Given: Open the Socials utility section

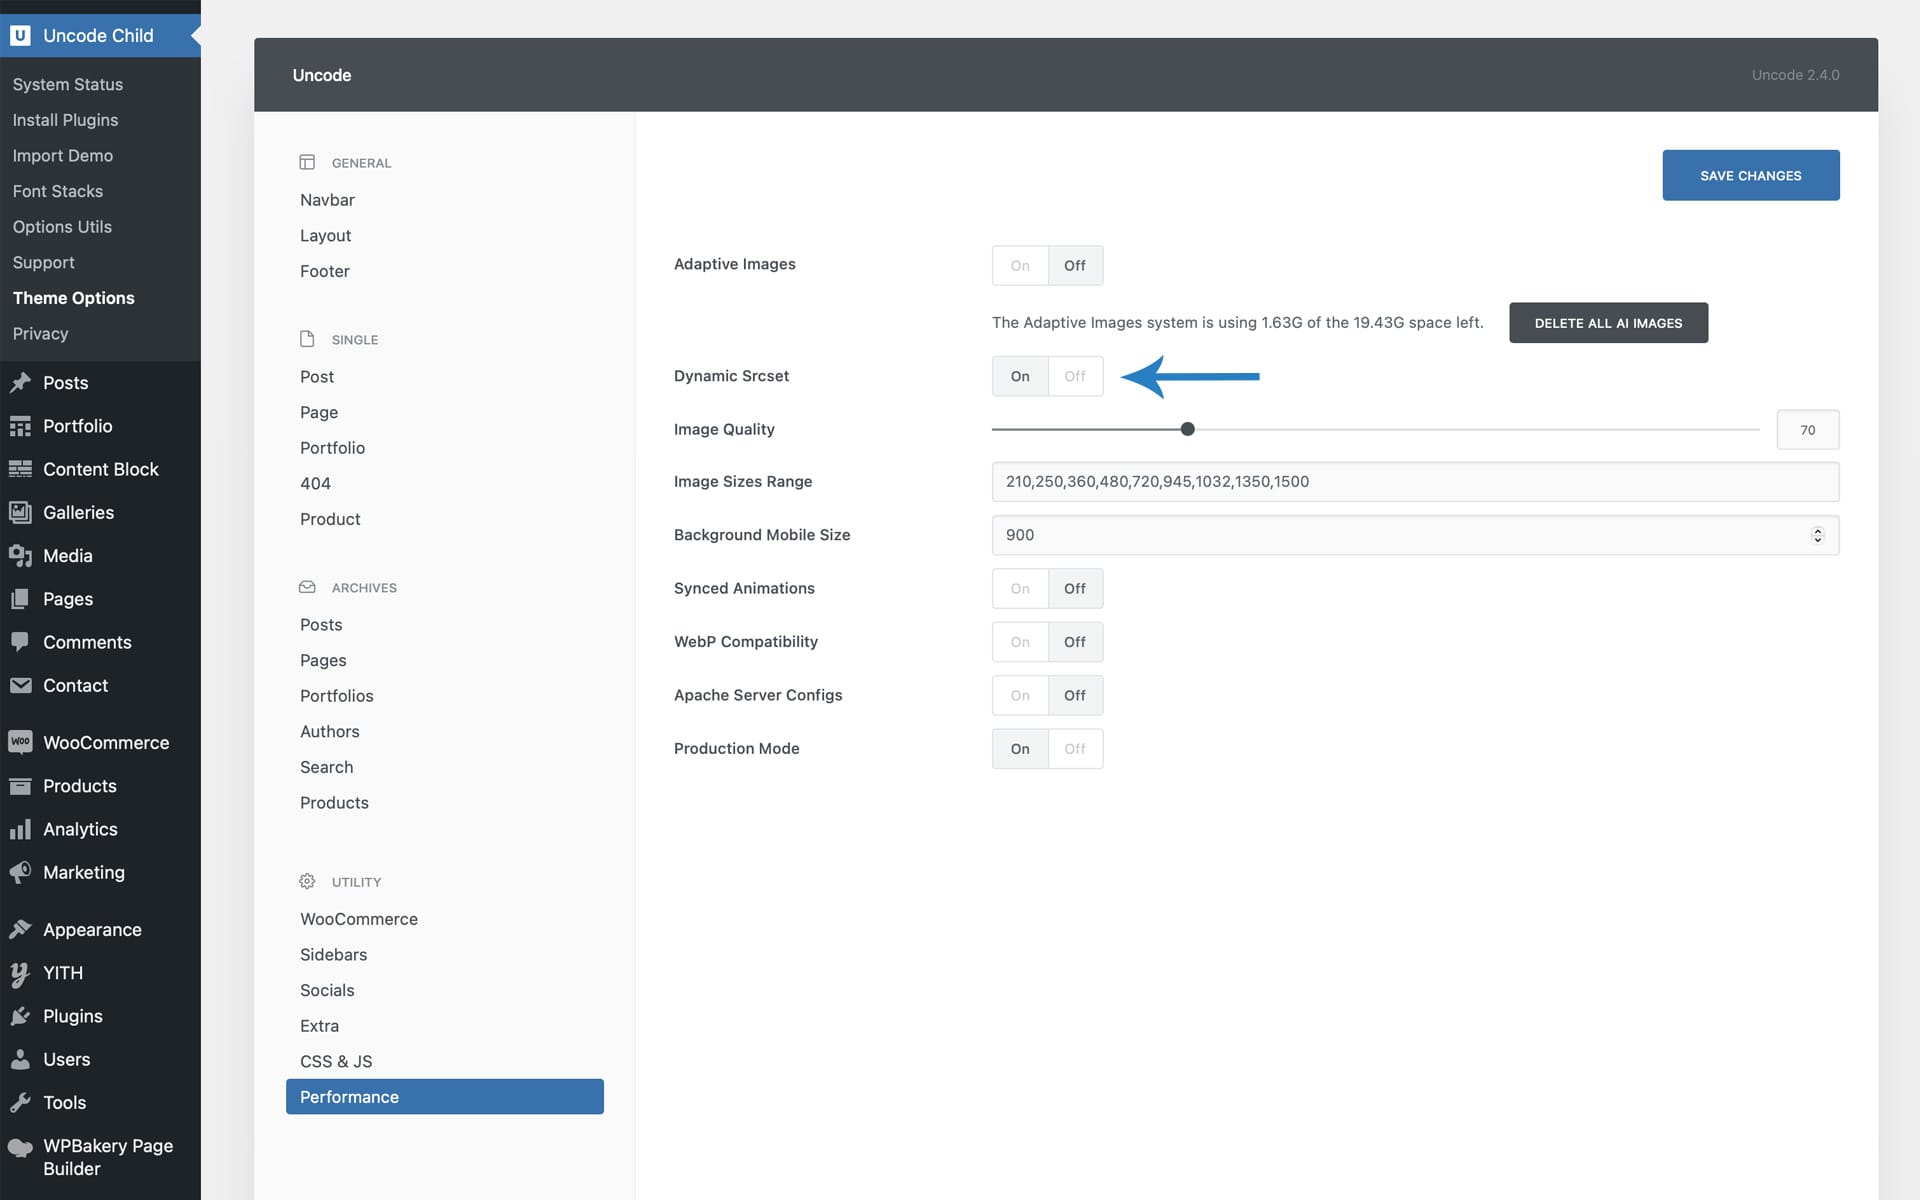Looking at the screenshot, I should 327,990.
